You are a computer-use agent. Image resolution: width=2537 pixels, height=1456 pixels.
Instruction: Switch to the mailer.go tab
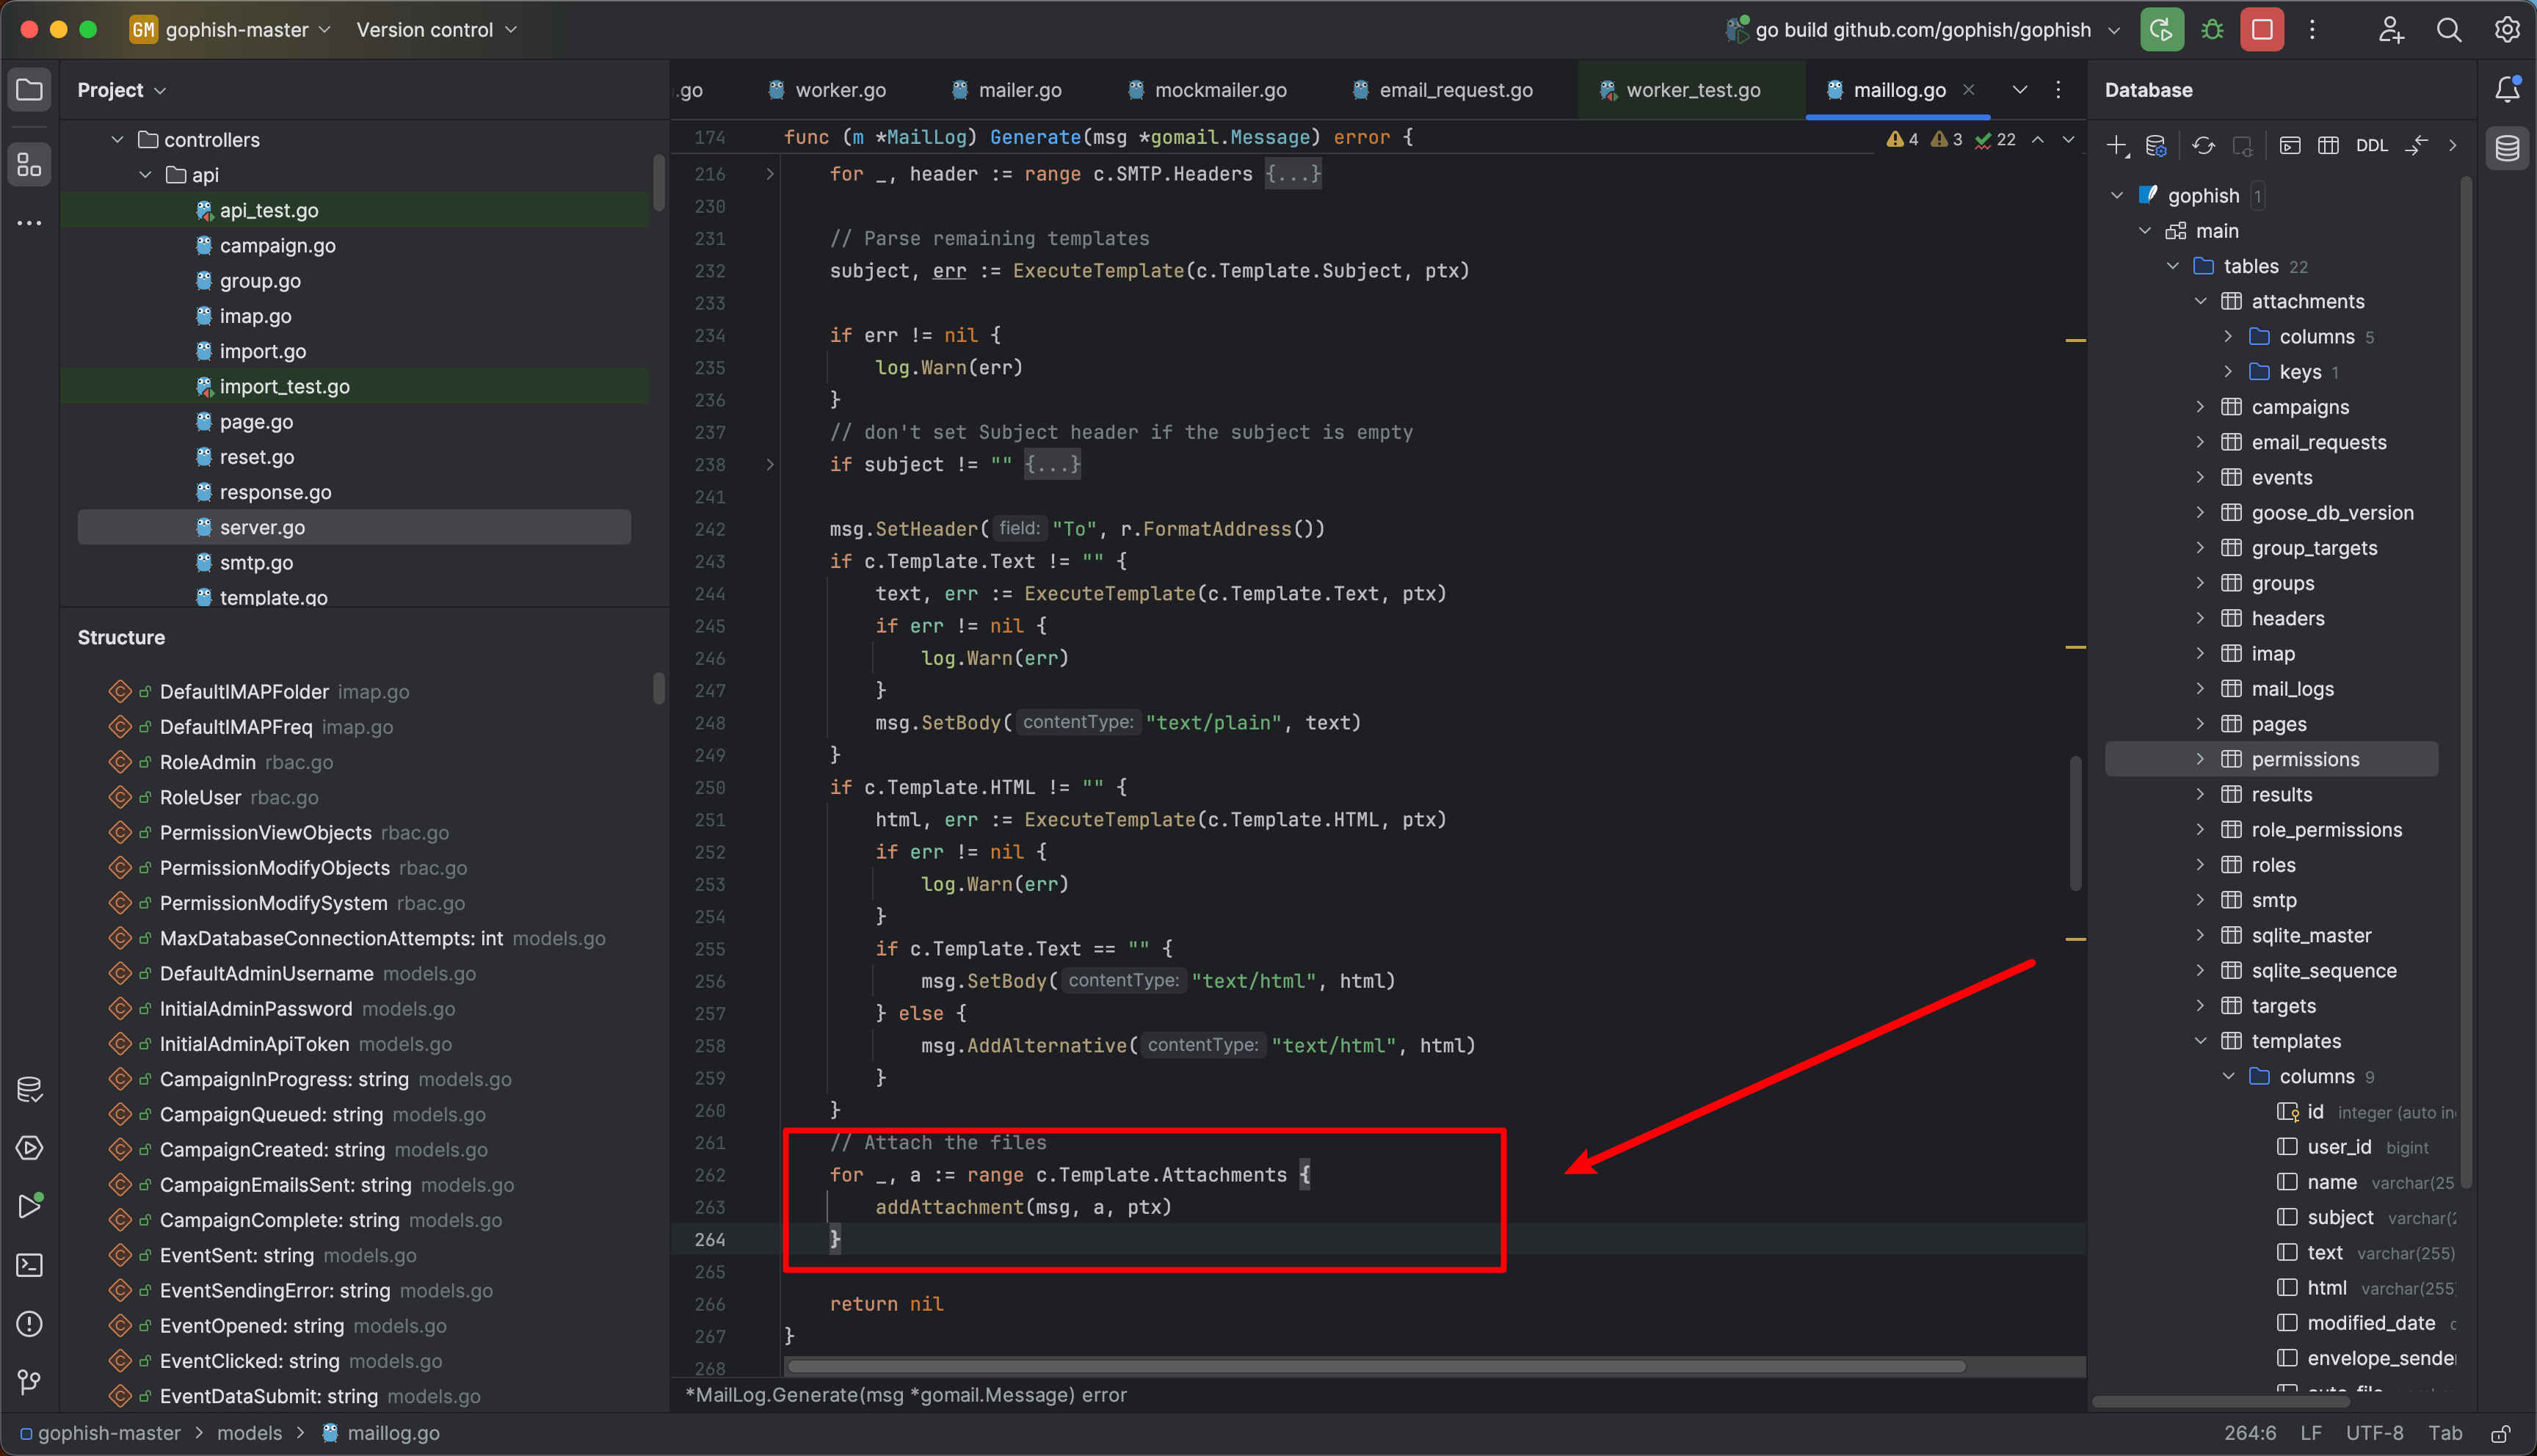click(1006, 90)
